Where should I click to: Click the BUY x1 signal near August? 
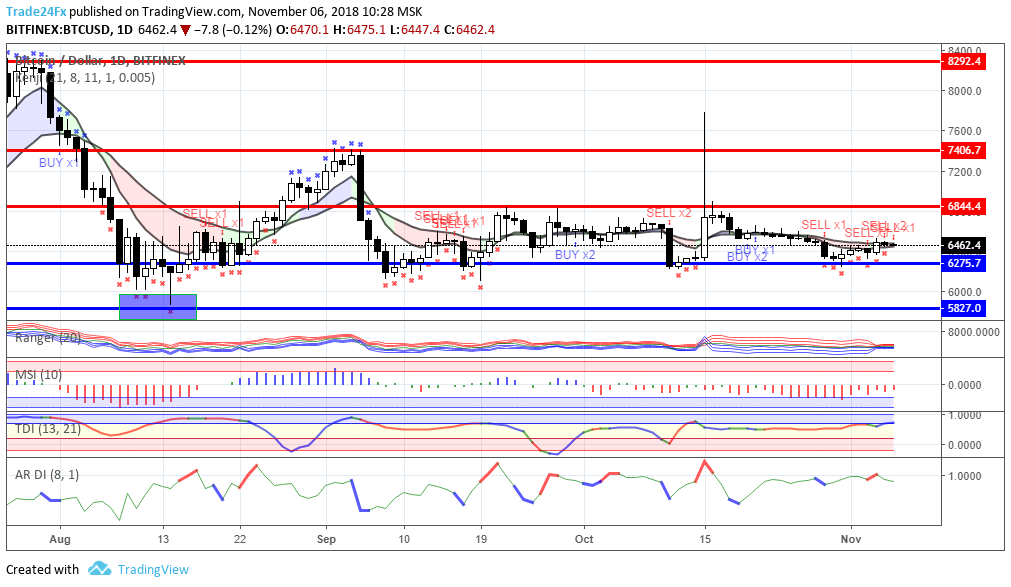coord(59,163)
